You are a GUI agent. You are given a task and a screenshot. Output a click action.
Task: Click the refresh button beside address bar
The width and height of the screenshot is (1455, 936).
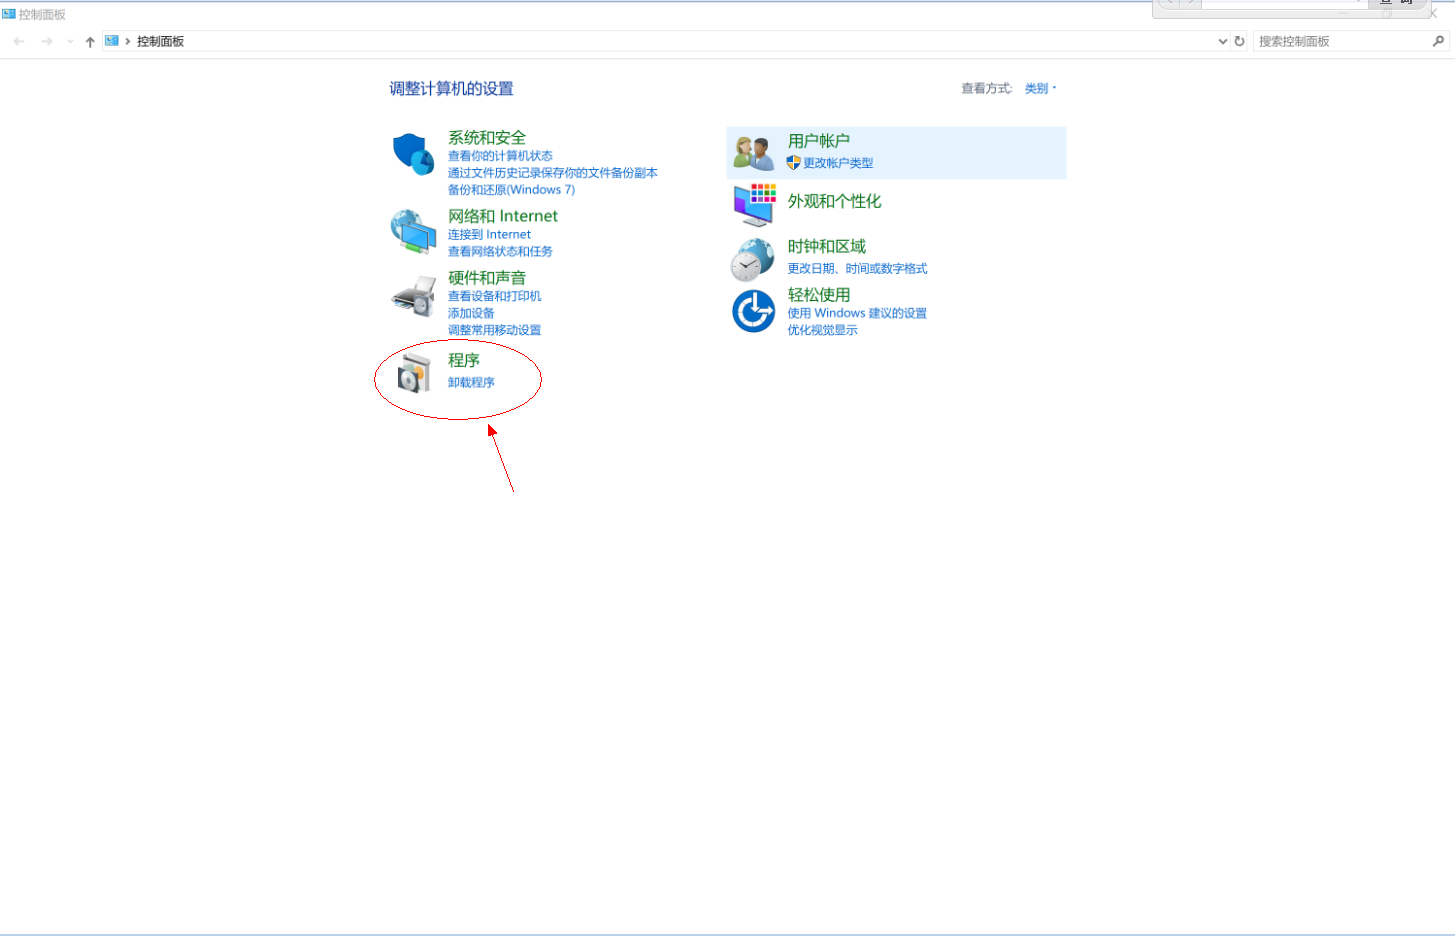point(1239,41)
